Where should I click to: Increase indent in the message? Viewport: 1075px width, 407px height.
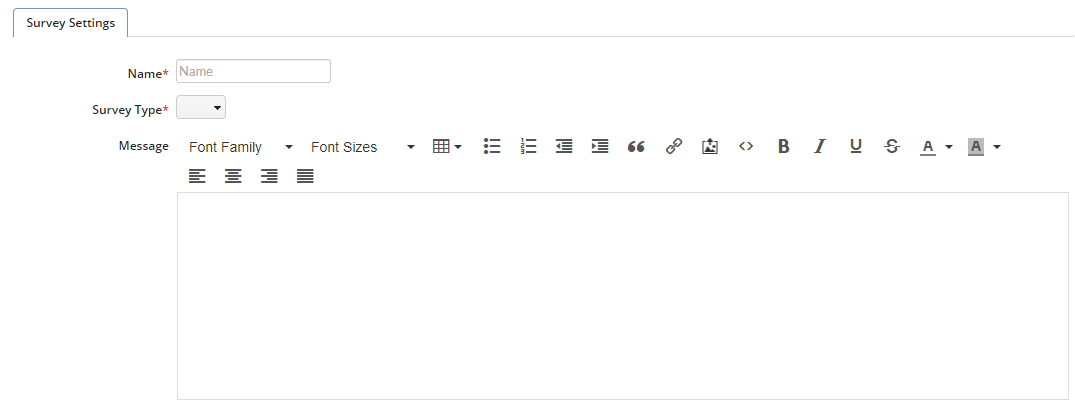pyautogui.click(x=600, y=147)
